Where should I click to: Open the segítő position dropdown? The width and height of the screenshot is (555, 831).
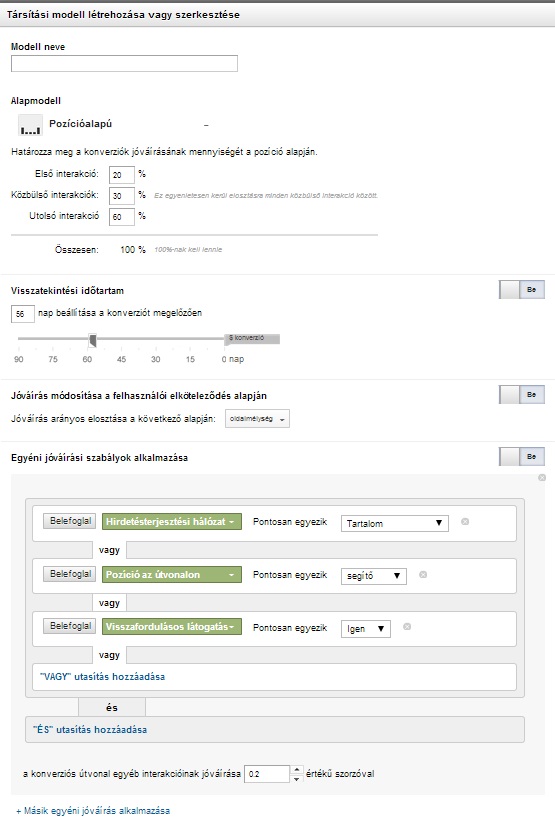[374, 576]
